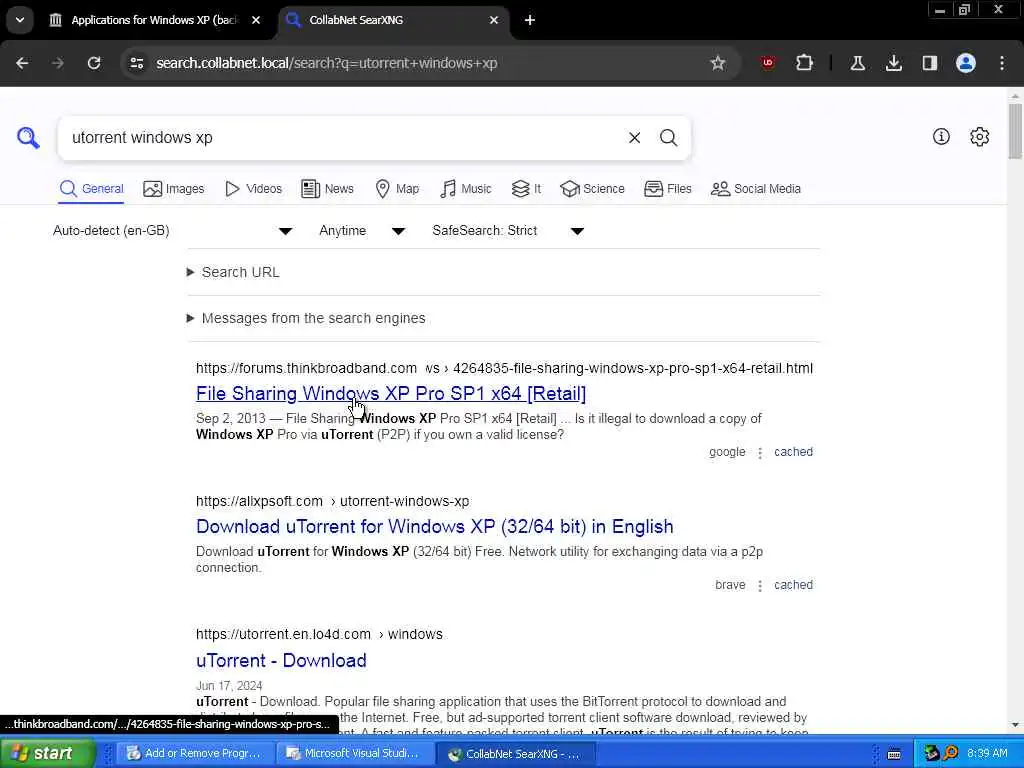Switch to the News category
Screen dimensions: 1024x768
pyautogui.click(x=327, y=189)
